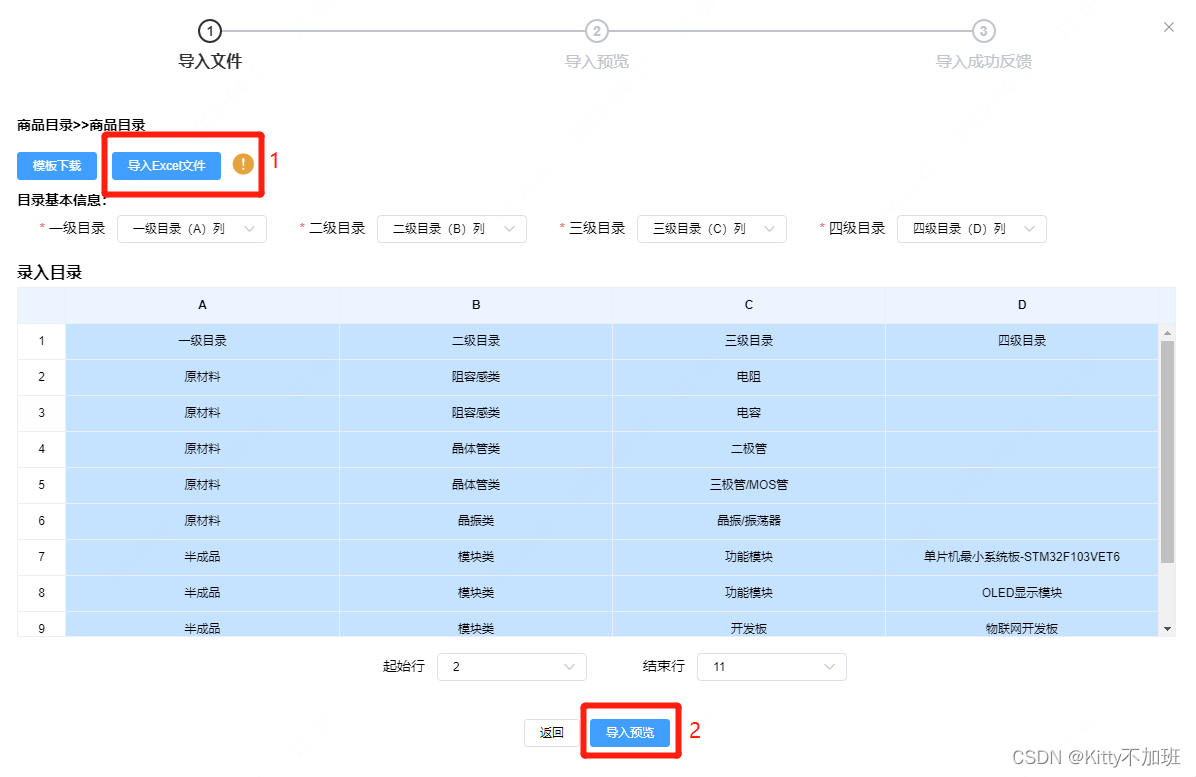Click row number 1

(x=41, y=341)
